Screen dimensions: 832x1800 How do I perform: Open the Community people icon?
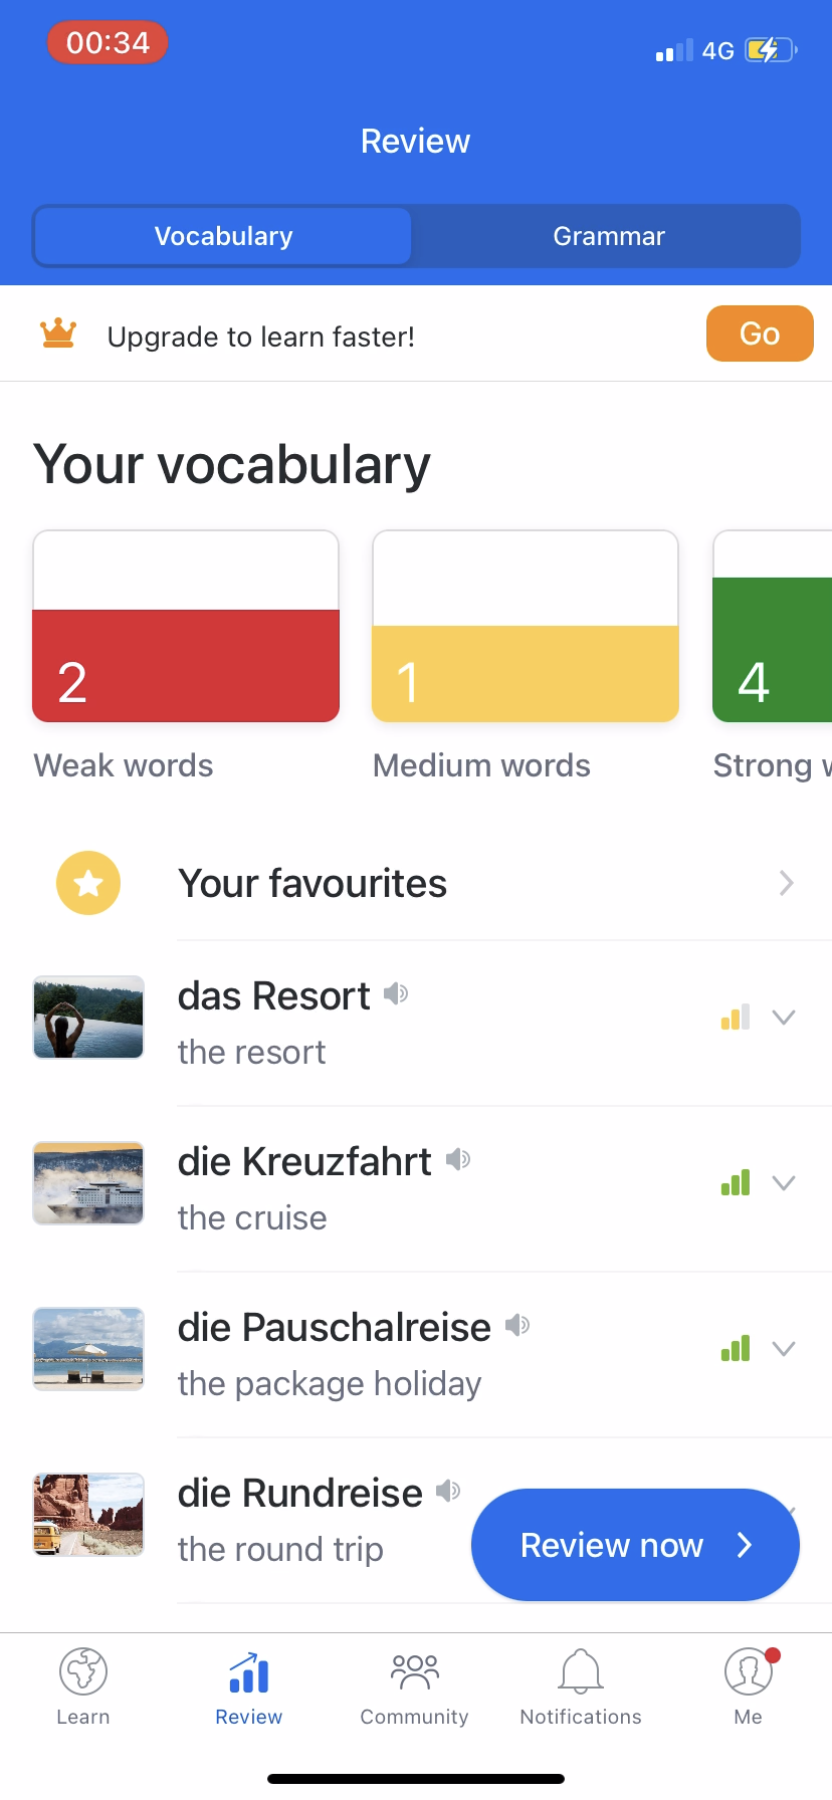pos(414,1672)
